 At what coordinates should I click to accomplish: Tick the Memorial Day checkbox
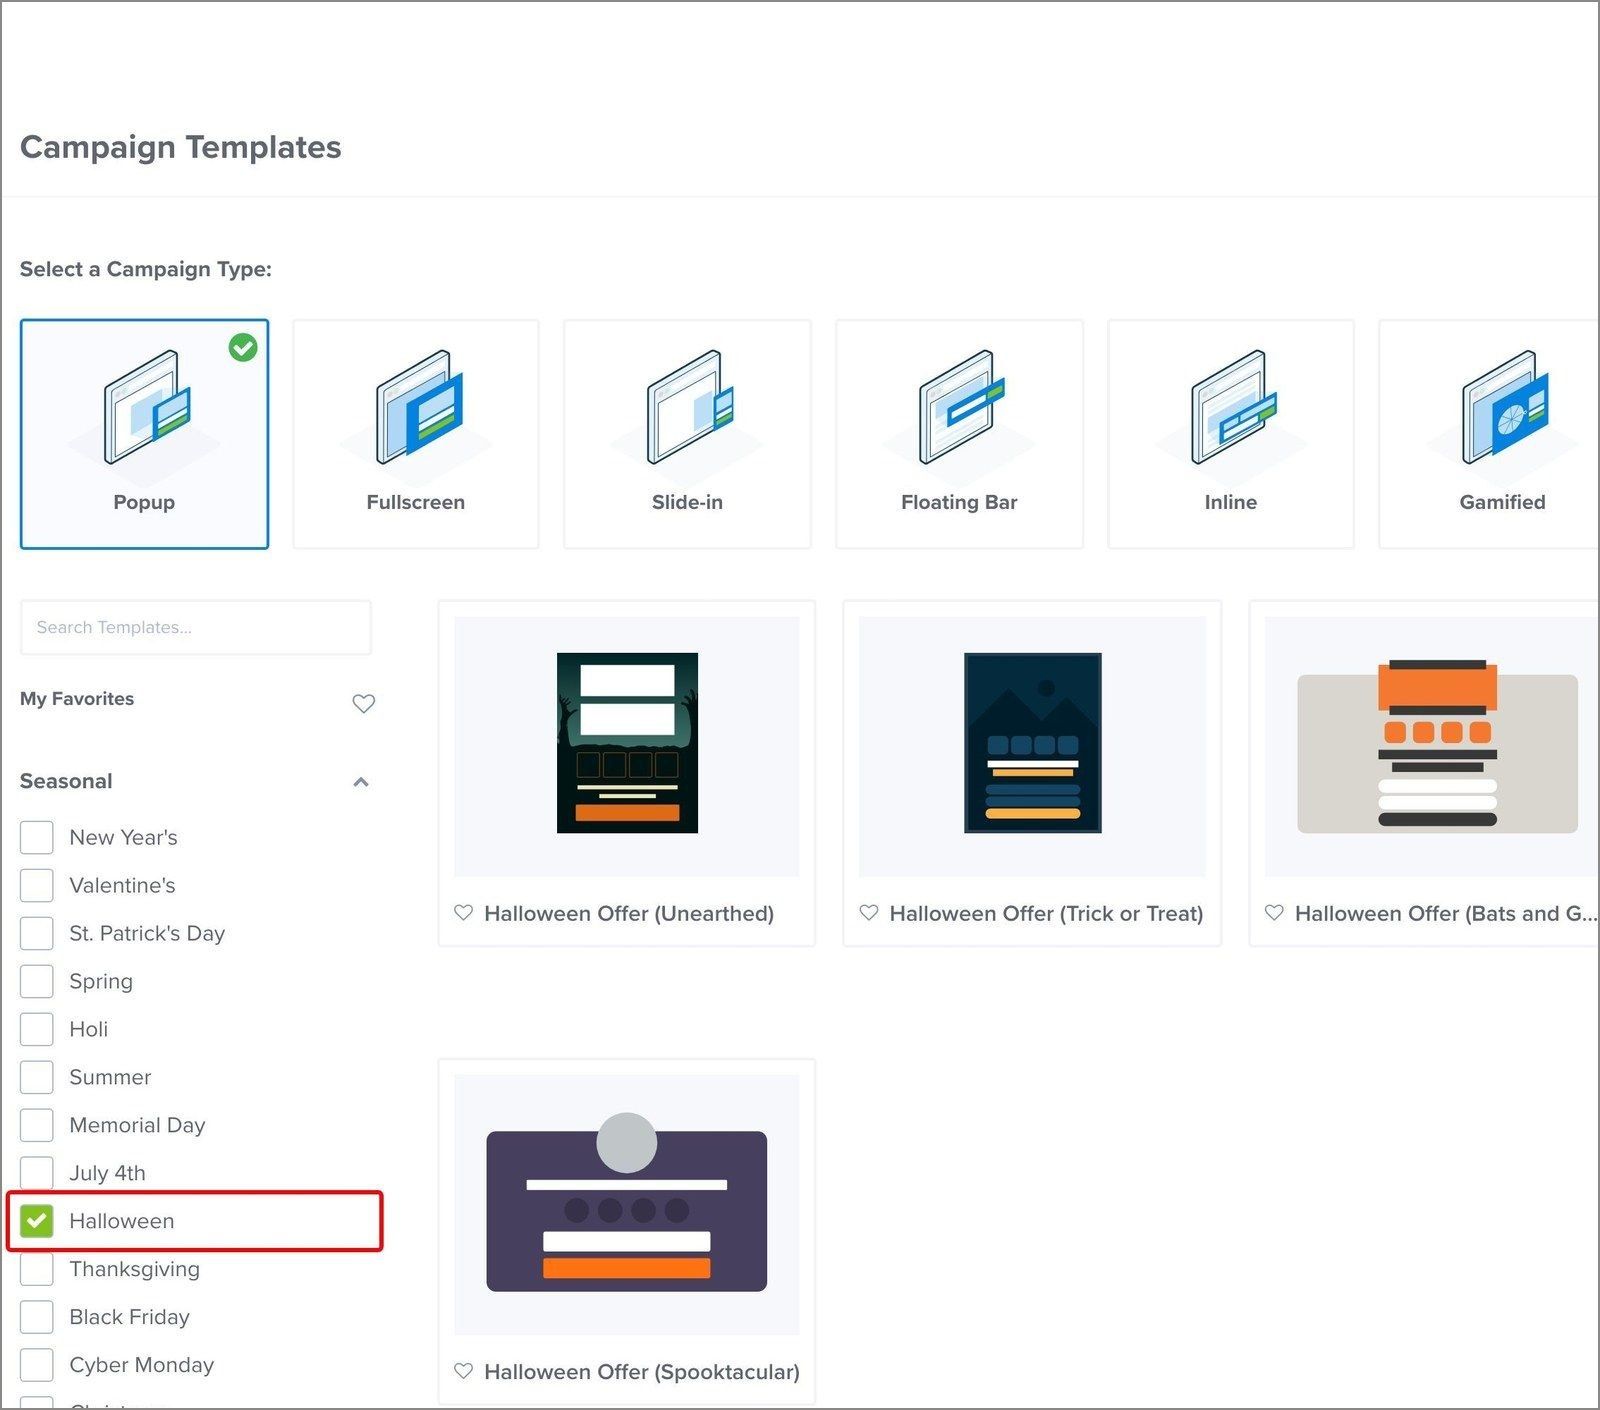click(37, 1125)
